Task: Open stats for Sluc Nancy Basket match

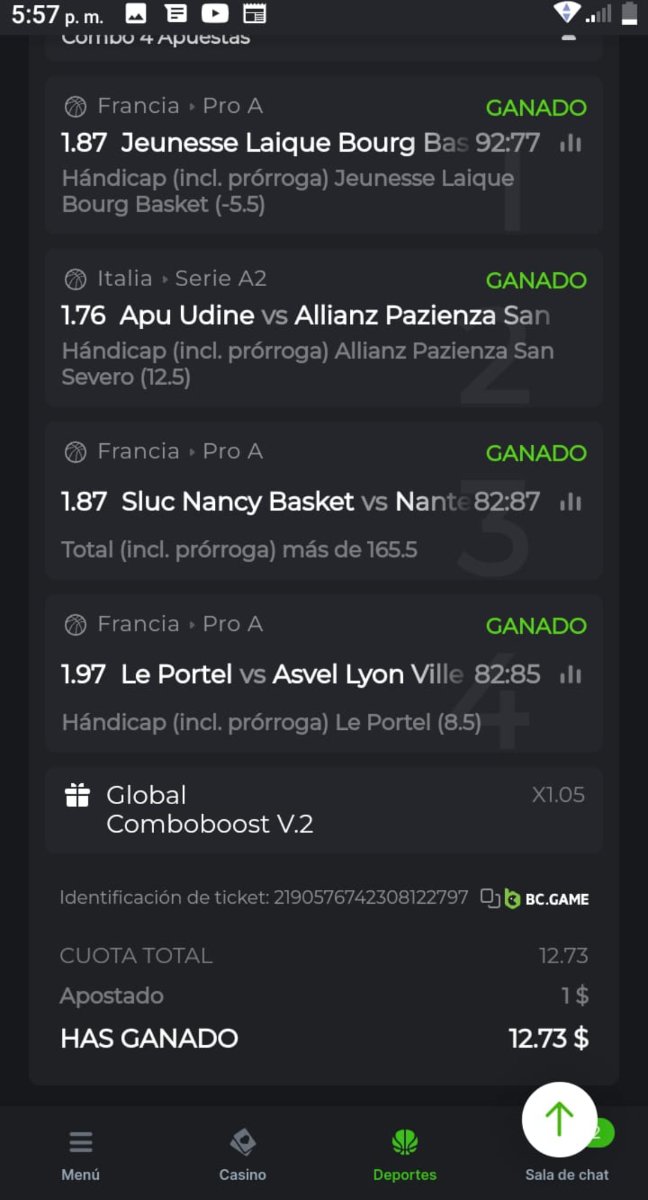Action: tap(571, 502)
